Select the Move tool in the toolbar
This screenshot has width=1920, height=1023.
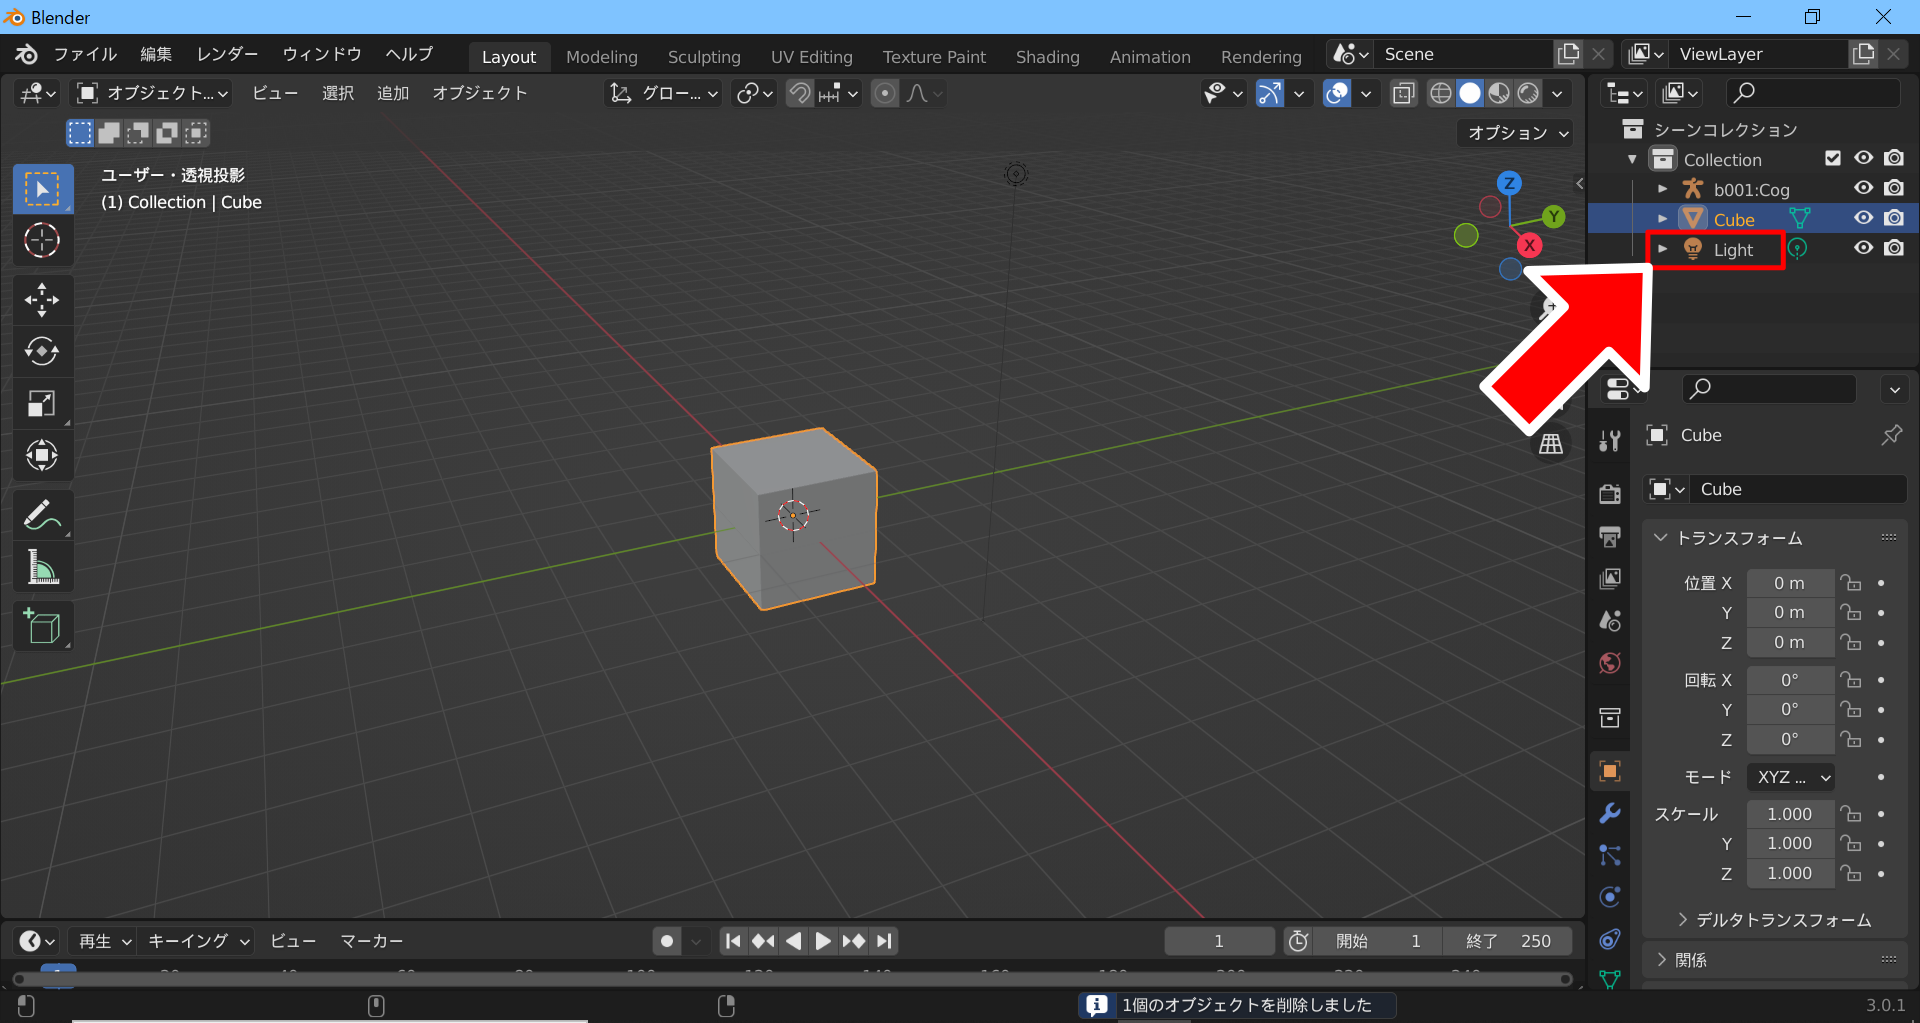click(42, 299)
